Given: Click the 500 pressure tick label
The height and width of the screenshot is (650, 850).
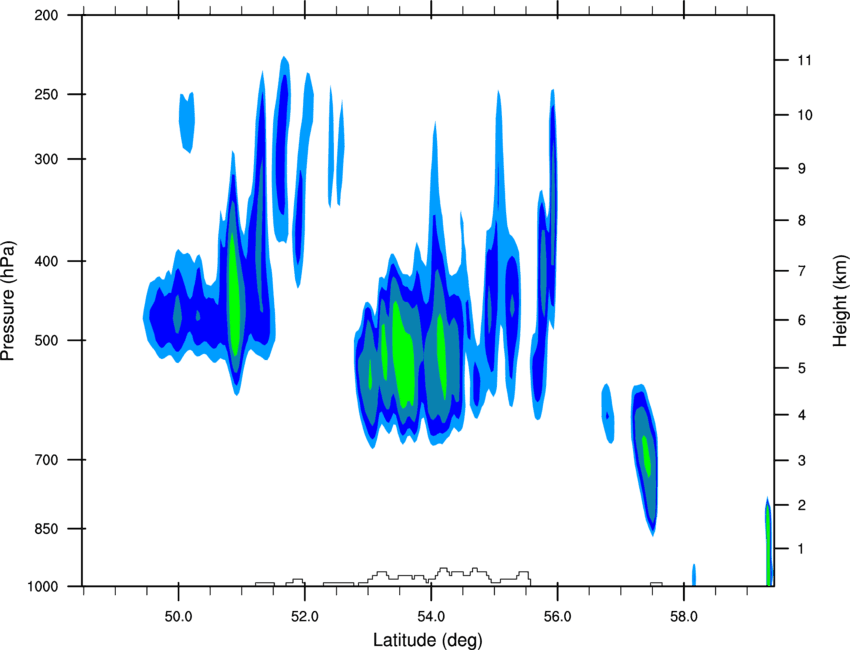Looking at the screenshot, I should point(47,340).
